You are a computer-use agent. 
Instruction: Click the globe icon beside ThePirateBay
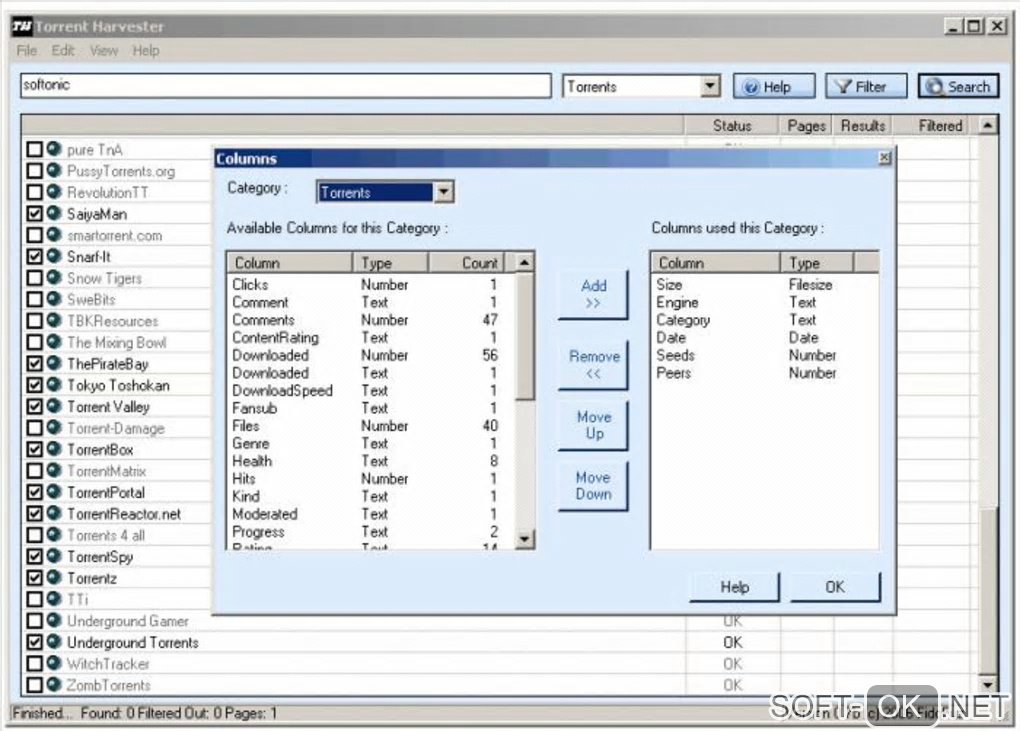point(54,363)
